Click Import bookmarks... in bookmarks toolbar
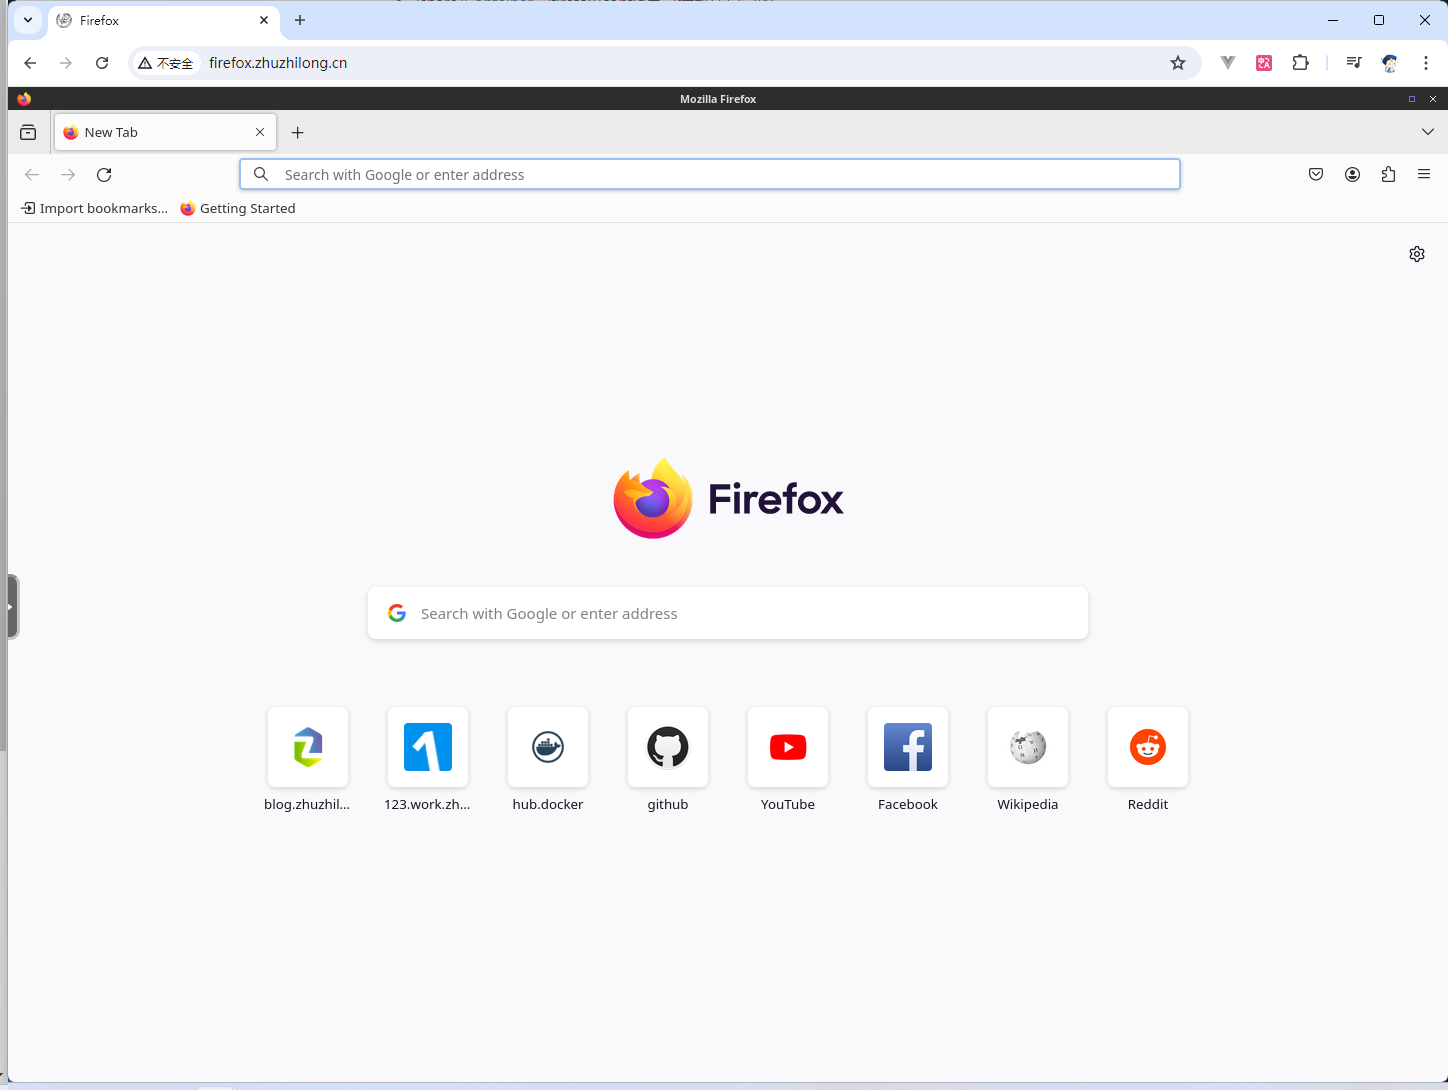 tap(95, 208)
